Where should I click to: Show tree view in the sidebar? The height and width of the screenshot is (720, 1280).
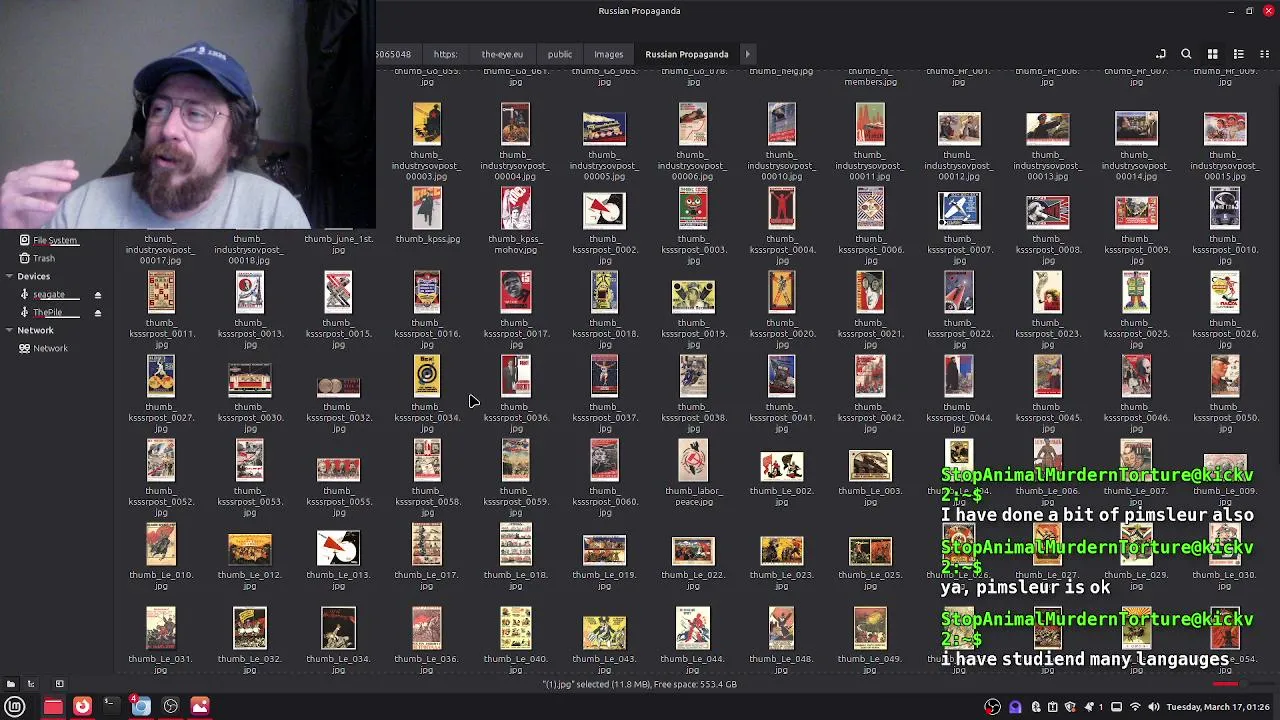click(31, 684)
